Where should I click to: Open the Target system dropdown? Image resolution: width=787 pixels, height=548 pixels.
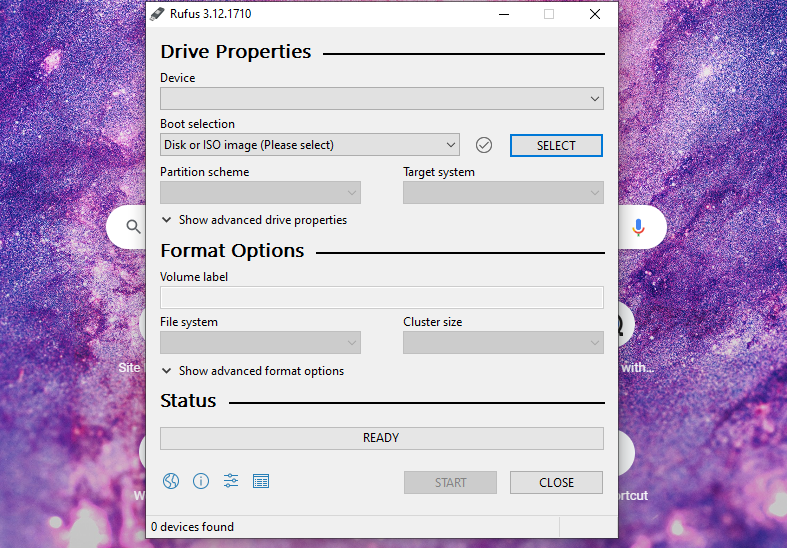click(x=503, y=192)
